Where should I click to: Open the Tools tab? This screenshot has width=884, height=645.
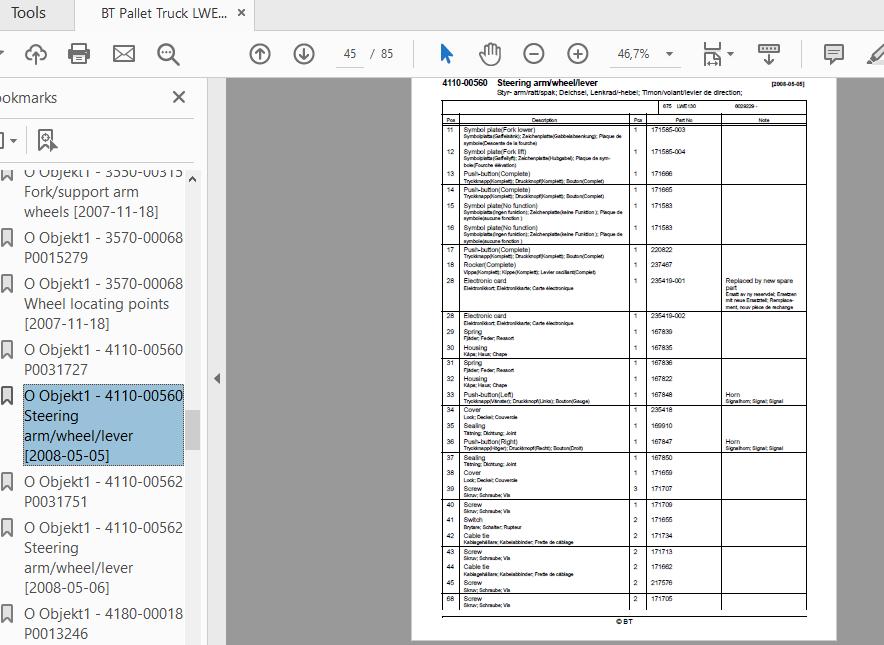[28, 13]
